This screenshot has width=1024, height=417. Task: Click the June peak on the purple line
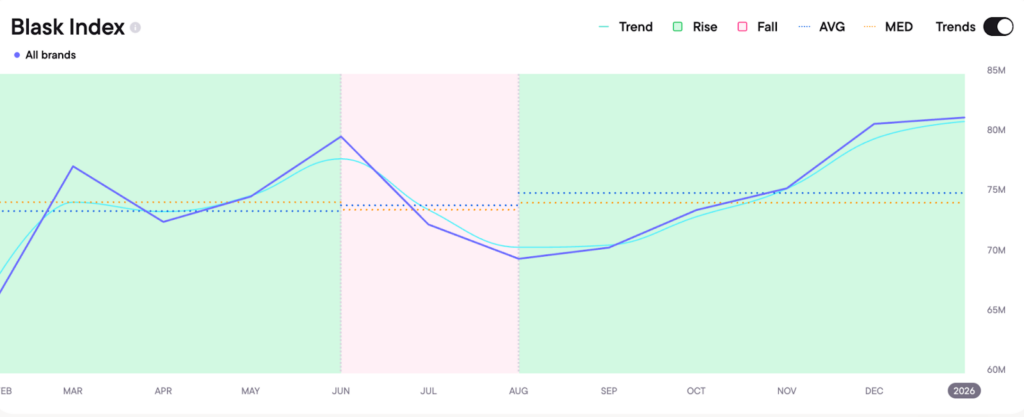pyautogui.click(x=341, y=136)
